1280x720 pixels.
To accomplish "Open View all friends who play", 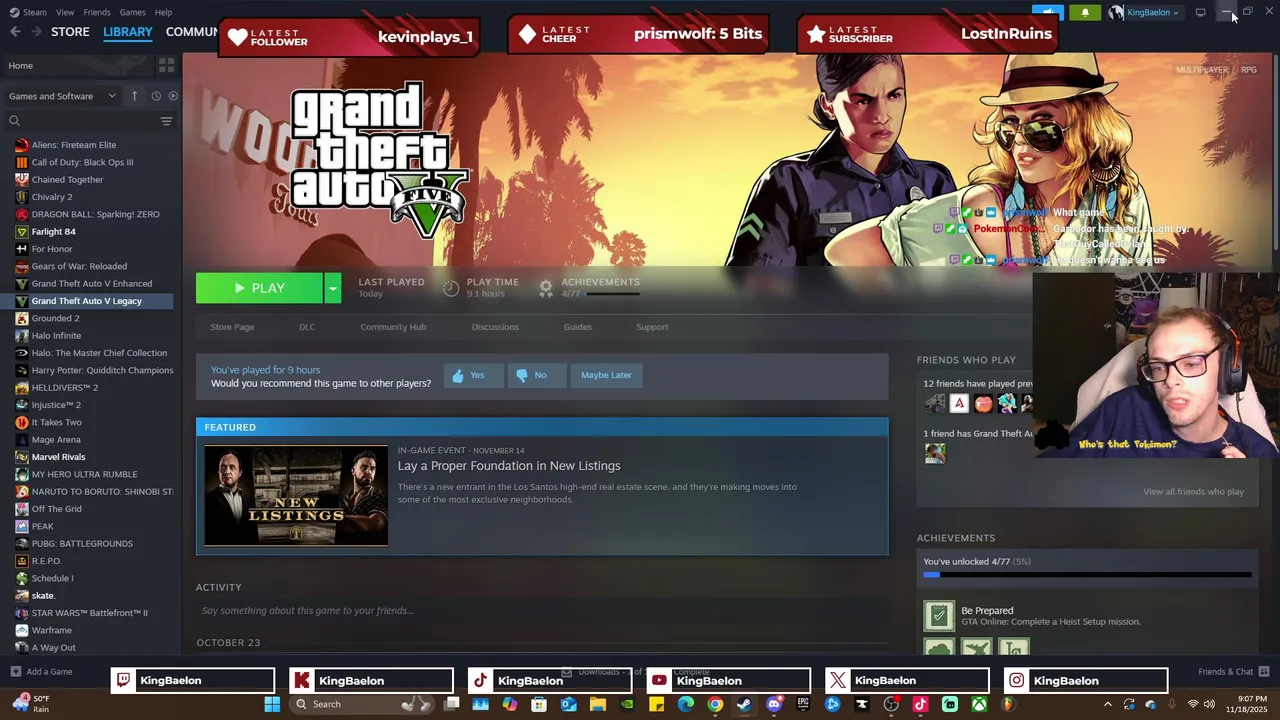I will coord(1193,492).
